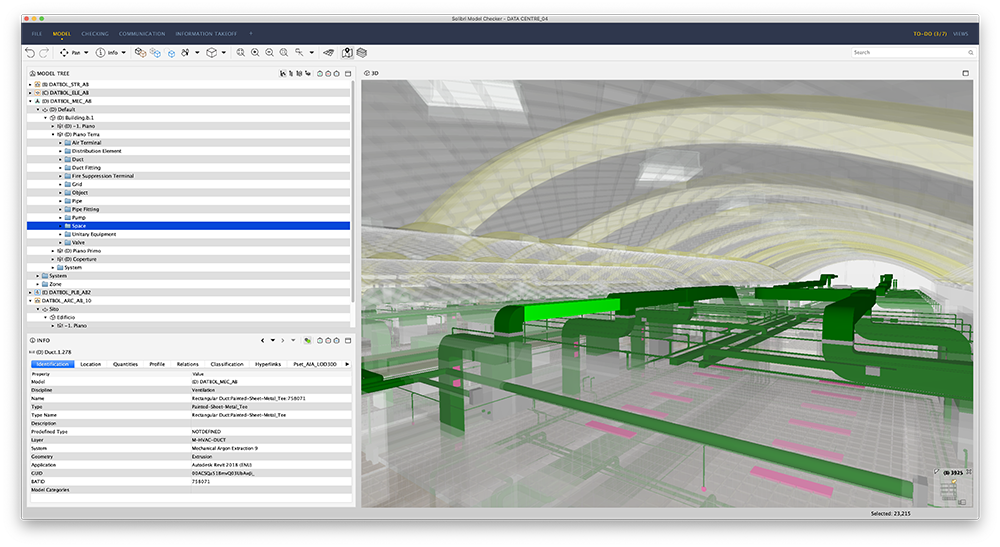Open the Relations info tab

188,364
